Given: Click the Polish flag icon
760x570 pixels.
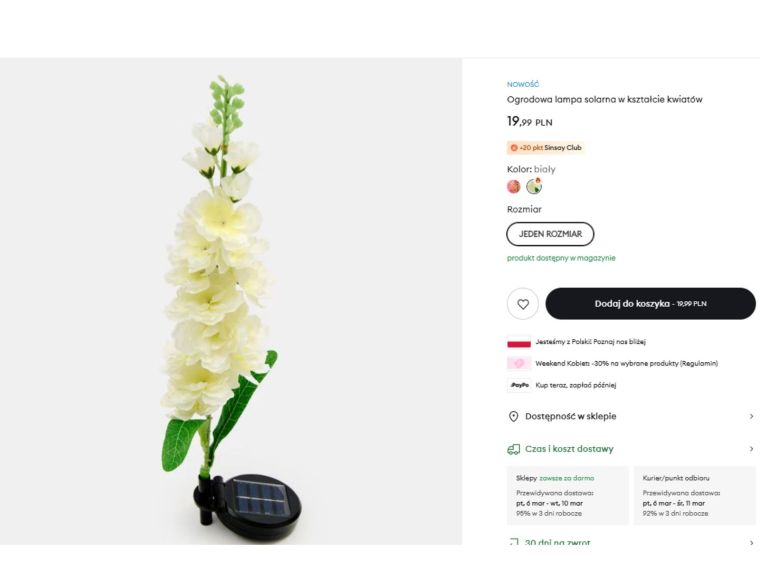Looking at the screenshot, I should [519, 342].
